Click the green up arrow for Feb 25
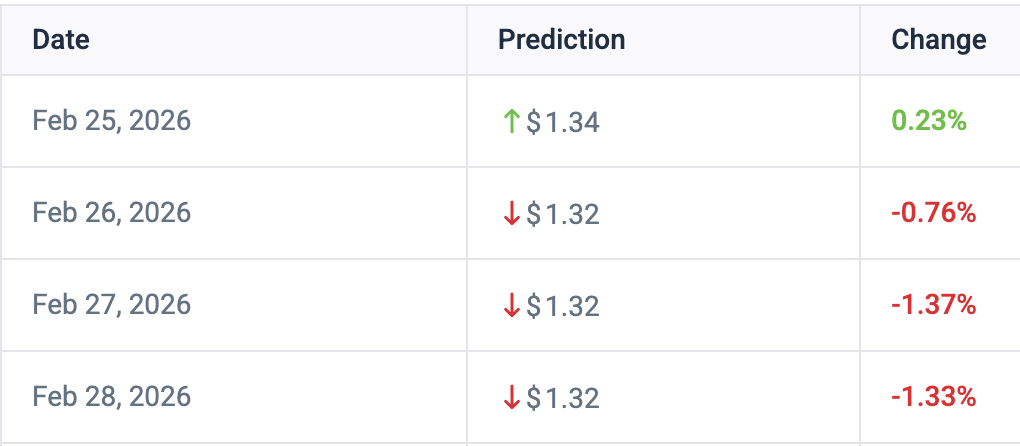 click(x=511, y=122)
